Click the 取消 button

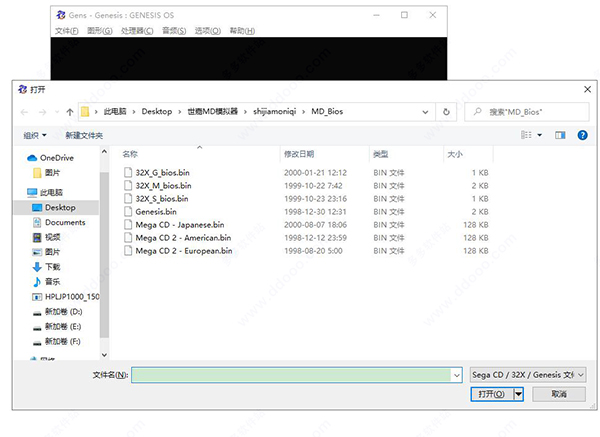[x=559, y=394]
